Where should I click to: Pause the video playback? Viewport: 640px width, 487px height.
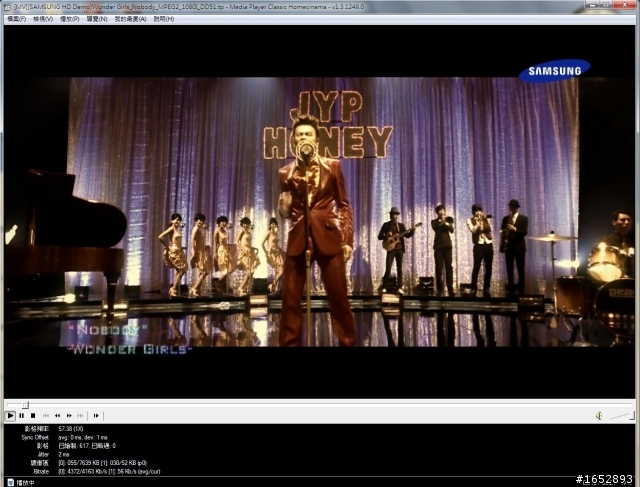(22, 416)
